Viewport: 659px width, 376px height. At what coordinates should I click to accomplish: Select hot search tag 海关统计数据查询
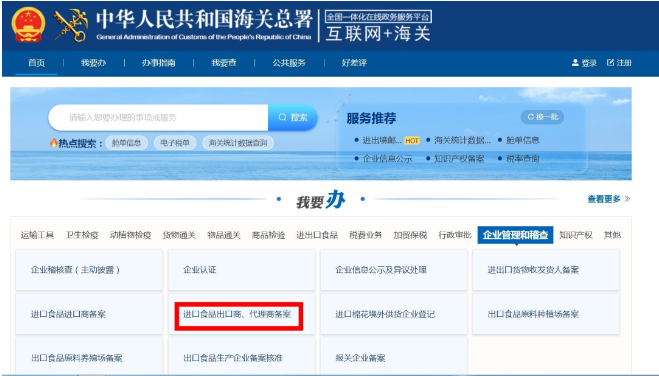tap(238, 143)
